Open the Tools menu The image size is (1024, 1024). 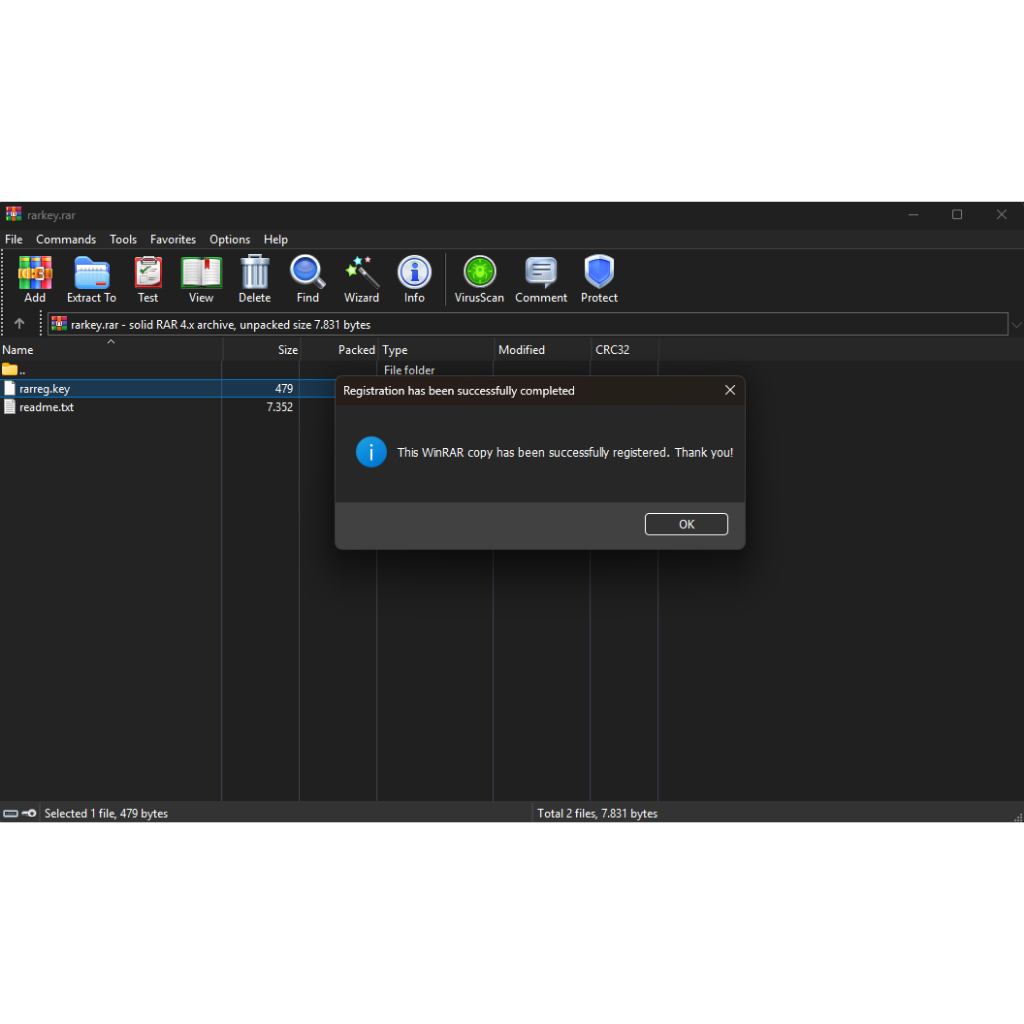coord(123,240)
